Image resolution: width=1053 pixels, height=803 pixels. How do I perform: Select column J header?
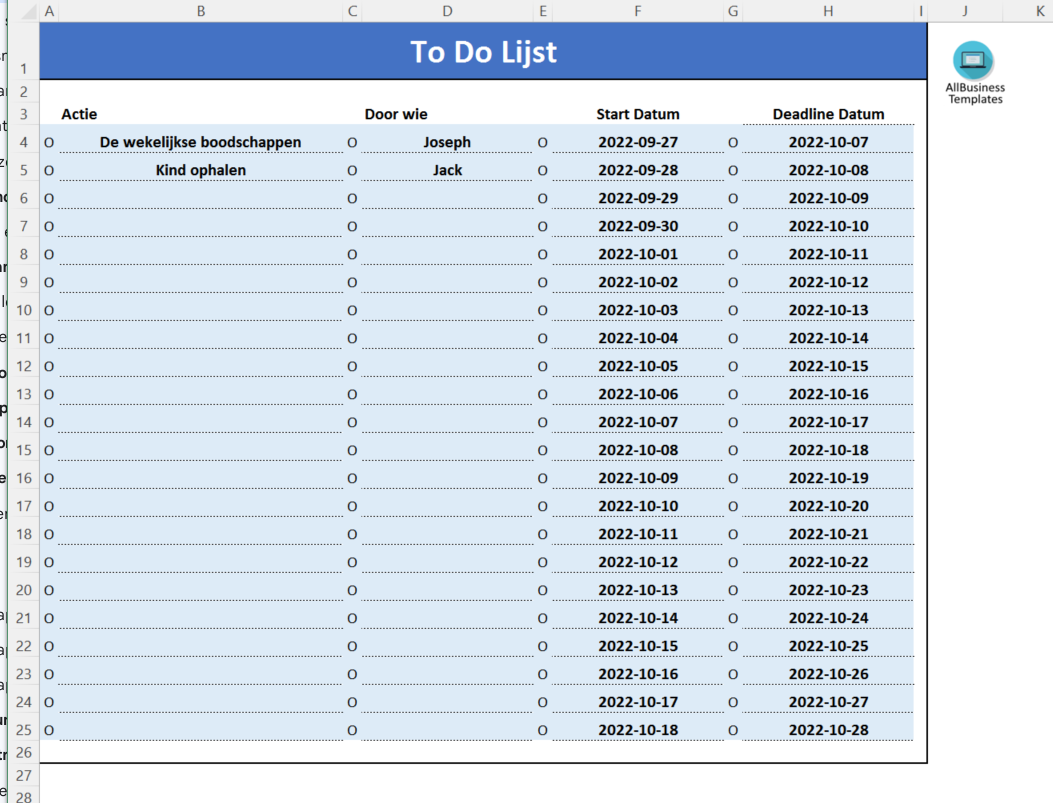tap(965, 11)
